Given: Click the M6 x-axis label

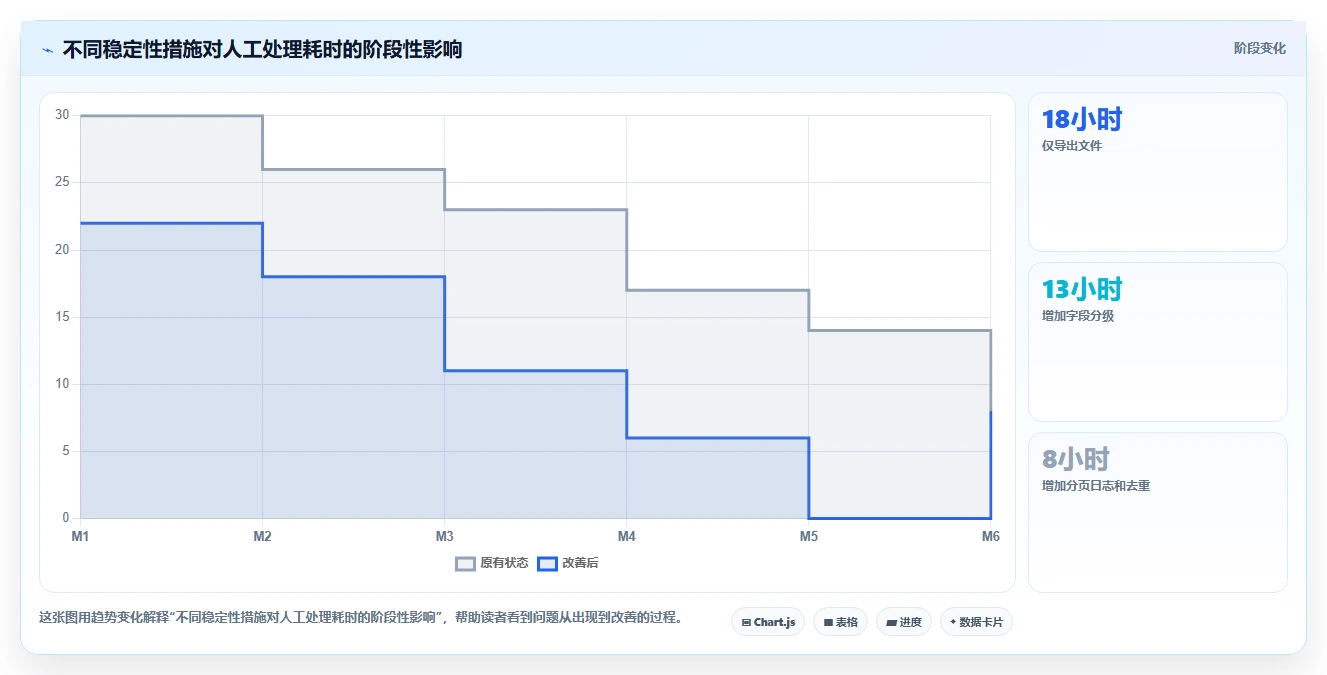Looking at the screenshot, I should 990,537.
